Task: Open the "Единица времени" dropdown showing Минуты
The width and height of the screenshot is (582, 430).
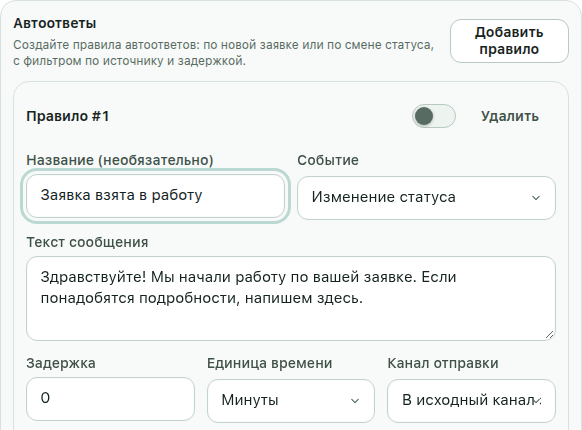Action: tap(291, 401)
